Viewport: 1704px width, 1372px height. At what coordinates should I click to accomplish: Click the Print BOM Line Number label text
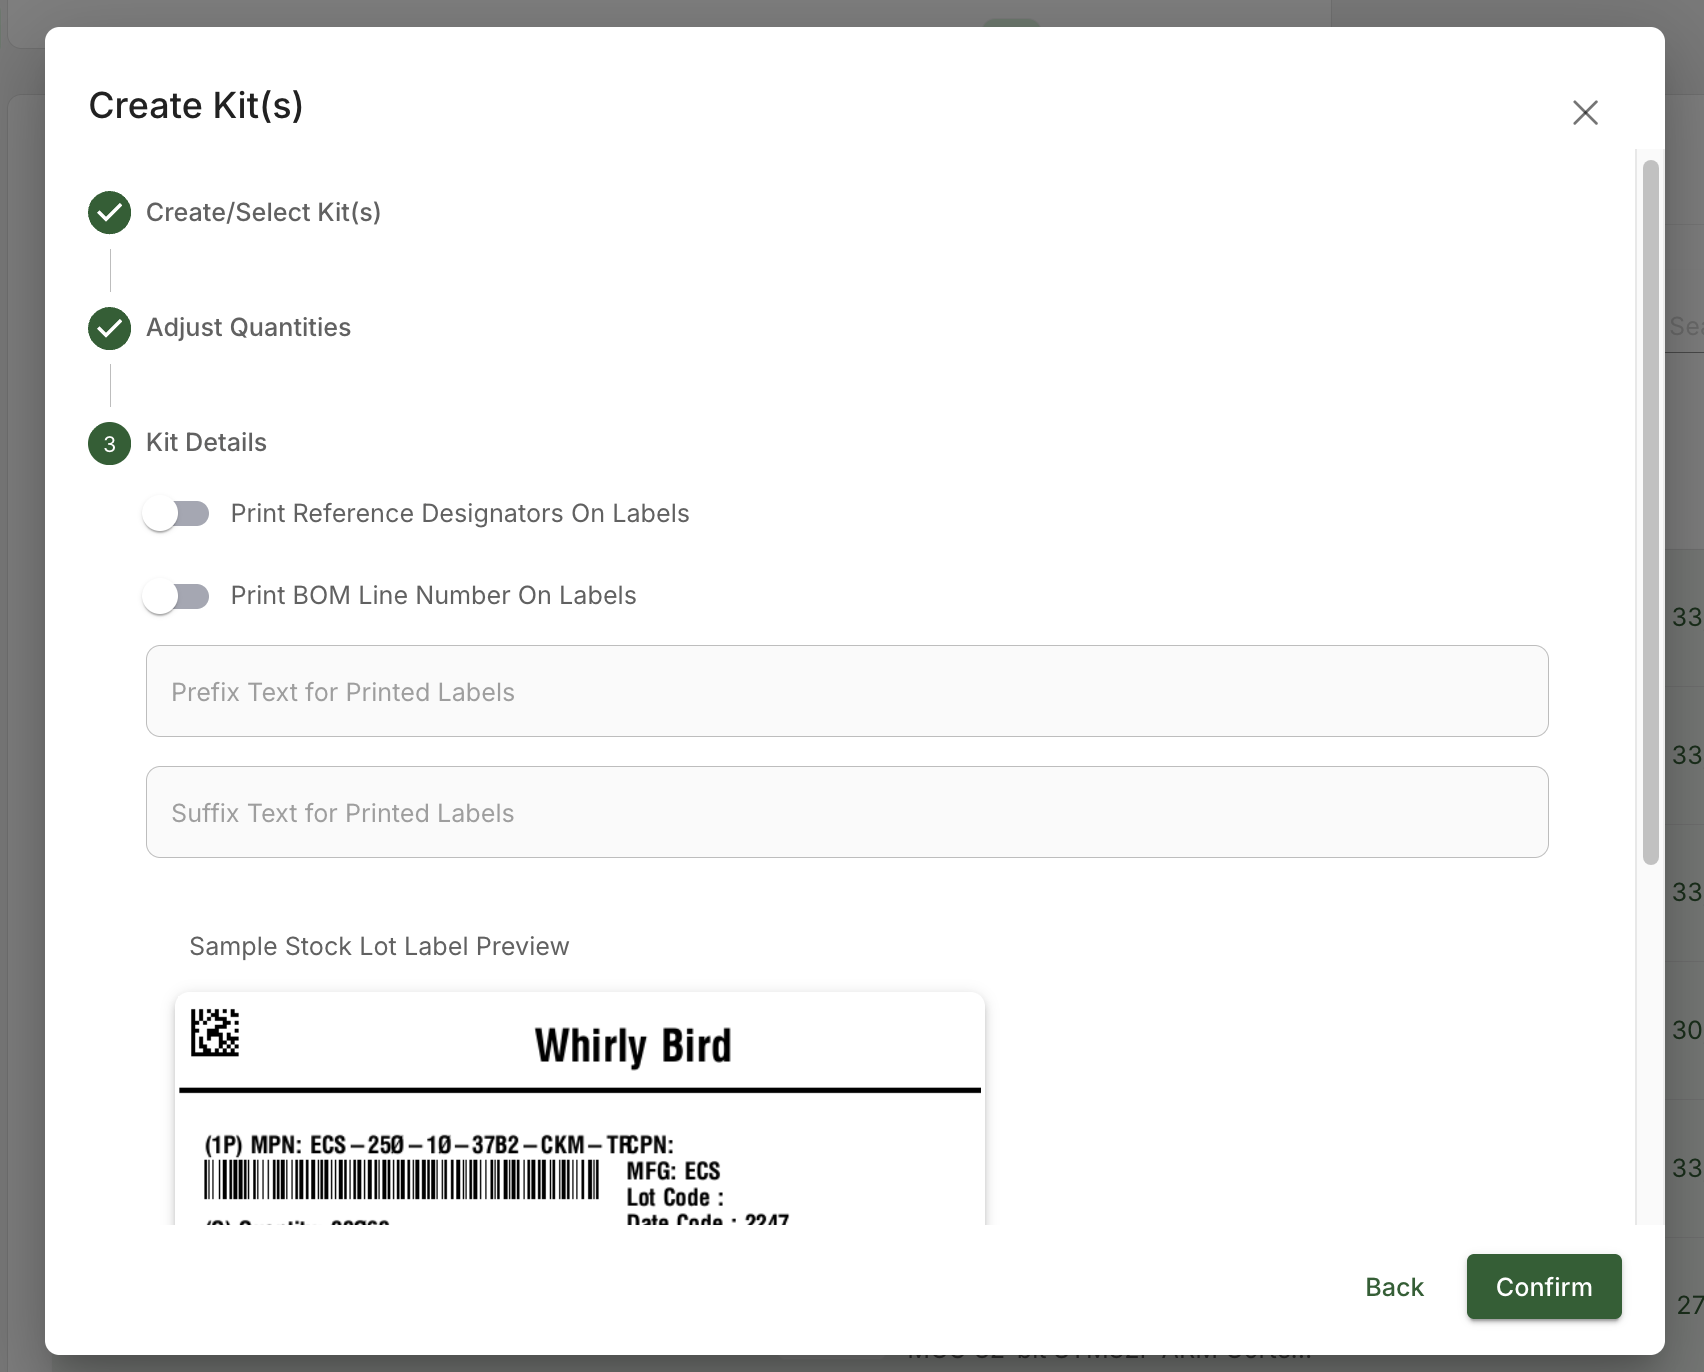click(433, 595)
